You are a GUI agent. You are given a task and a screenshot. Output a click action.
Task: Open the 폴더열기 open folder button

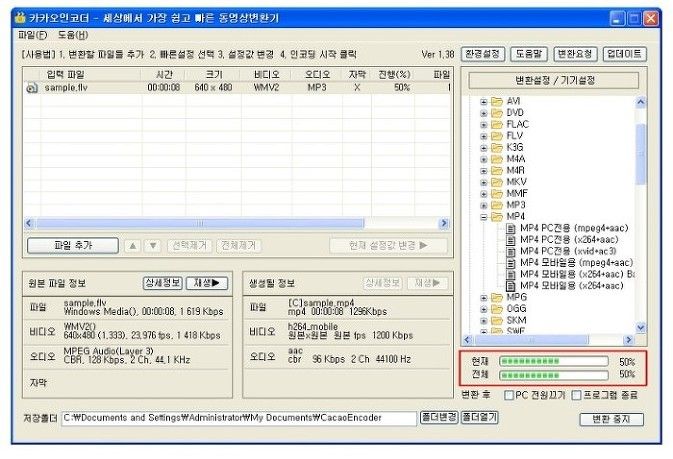tap(479, 417)
